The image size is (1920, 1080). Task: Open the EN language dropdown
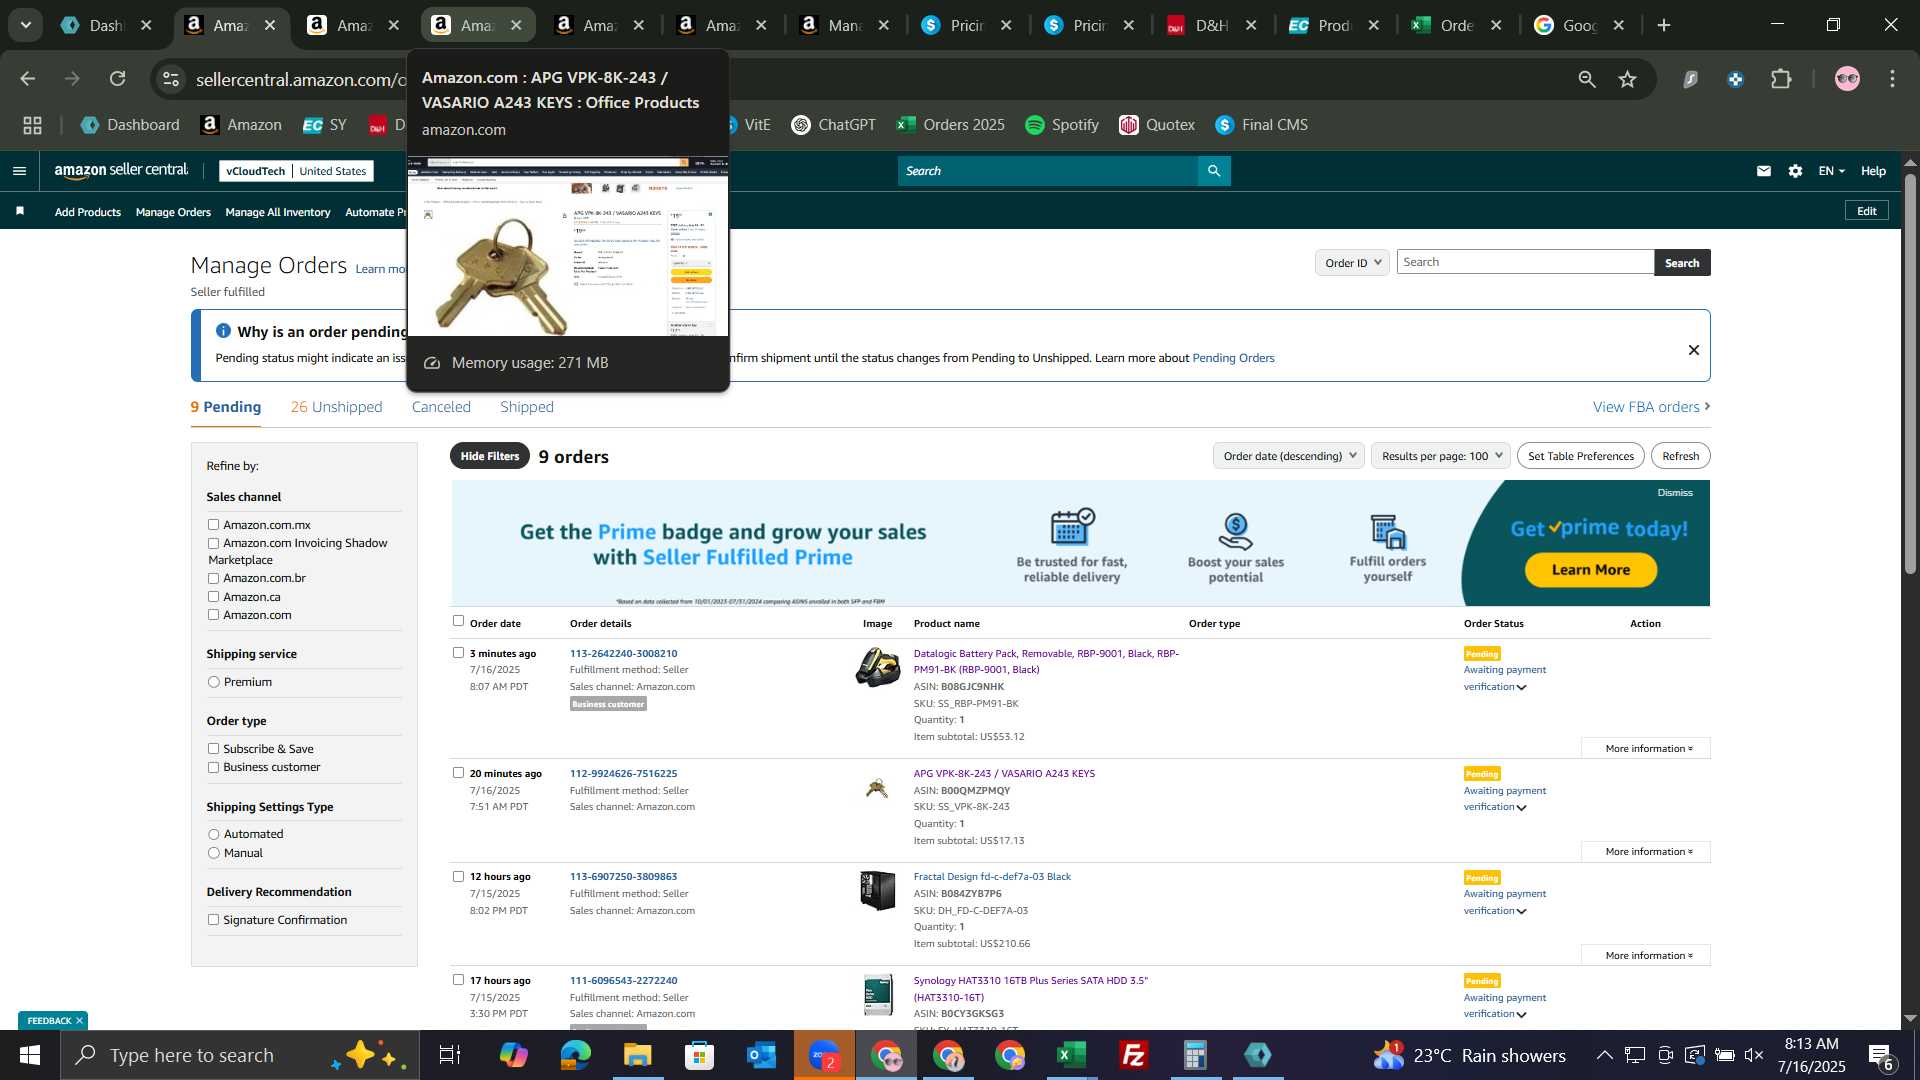(x=1831, y=171)
